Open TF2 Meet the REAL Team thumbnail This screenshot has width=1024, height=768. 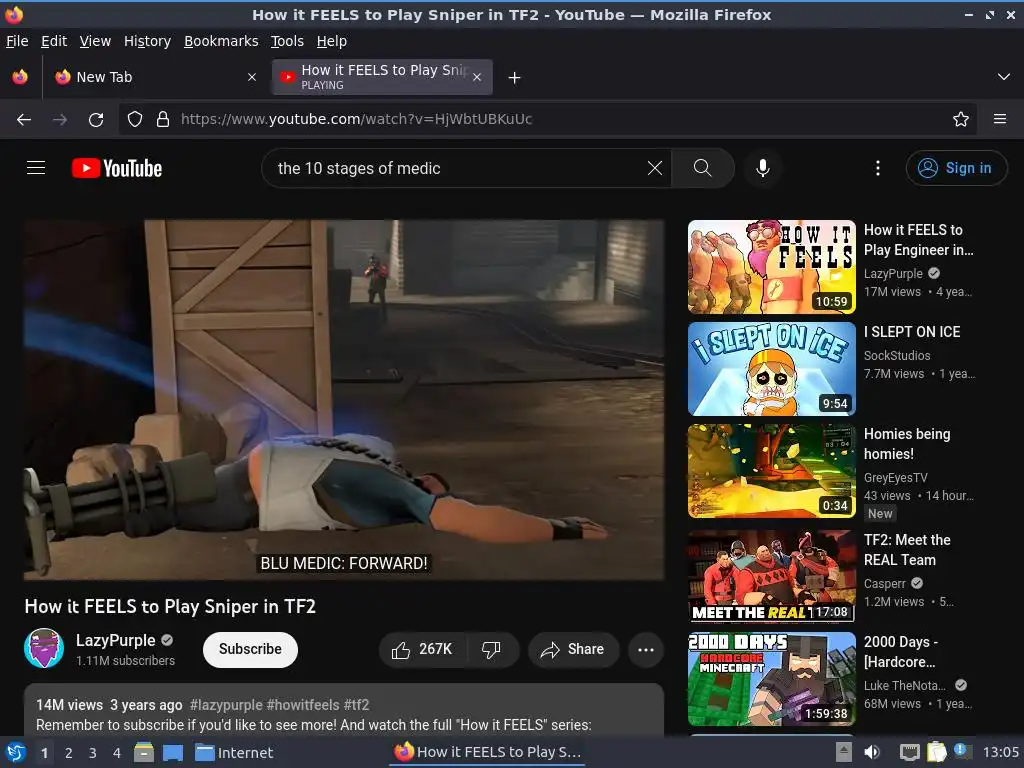point(771,575)
